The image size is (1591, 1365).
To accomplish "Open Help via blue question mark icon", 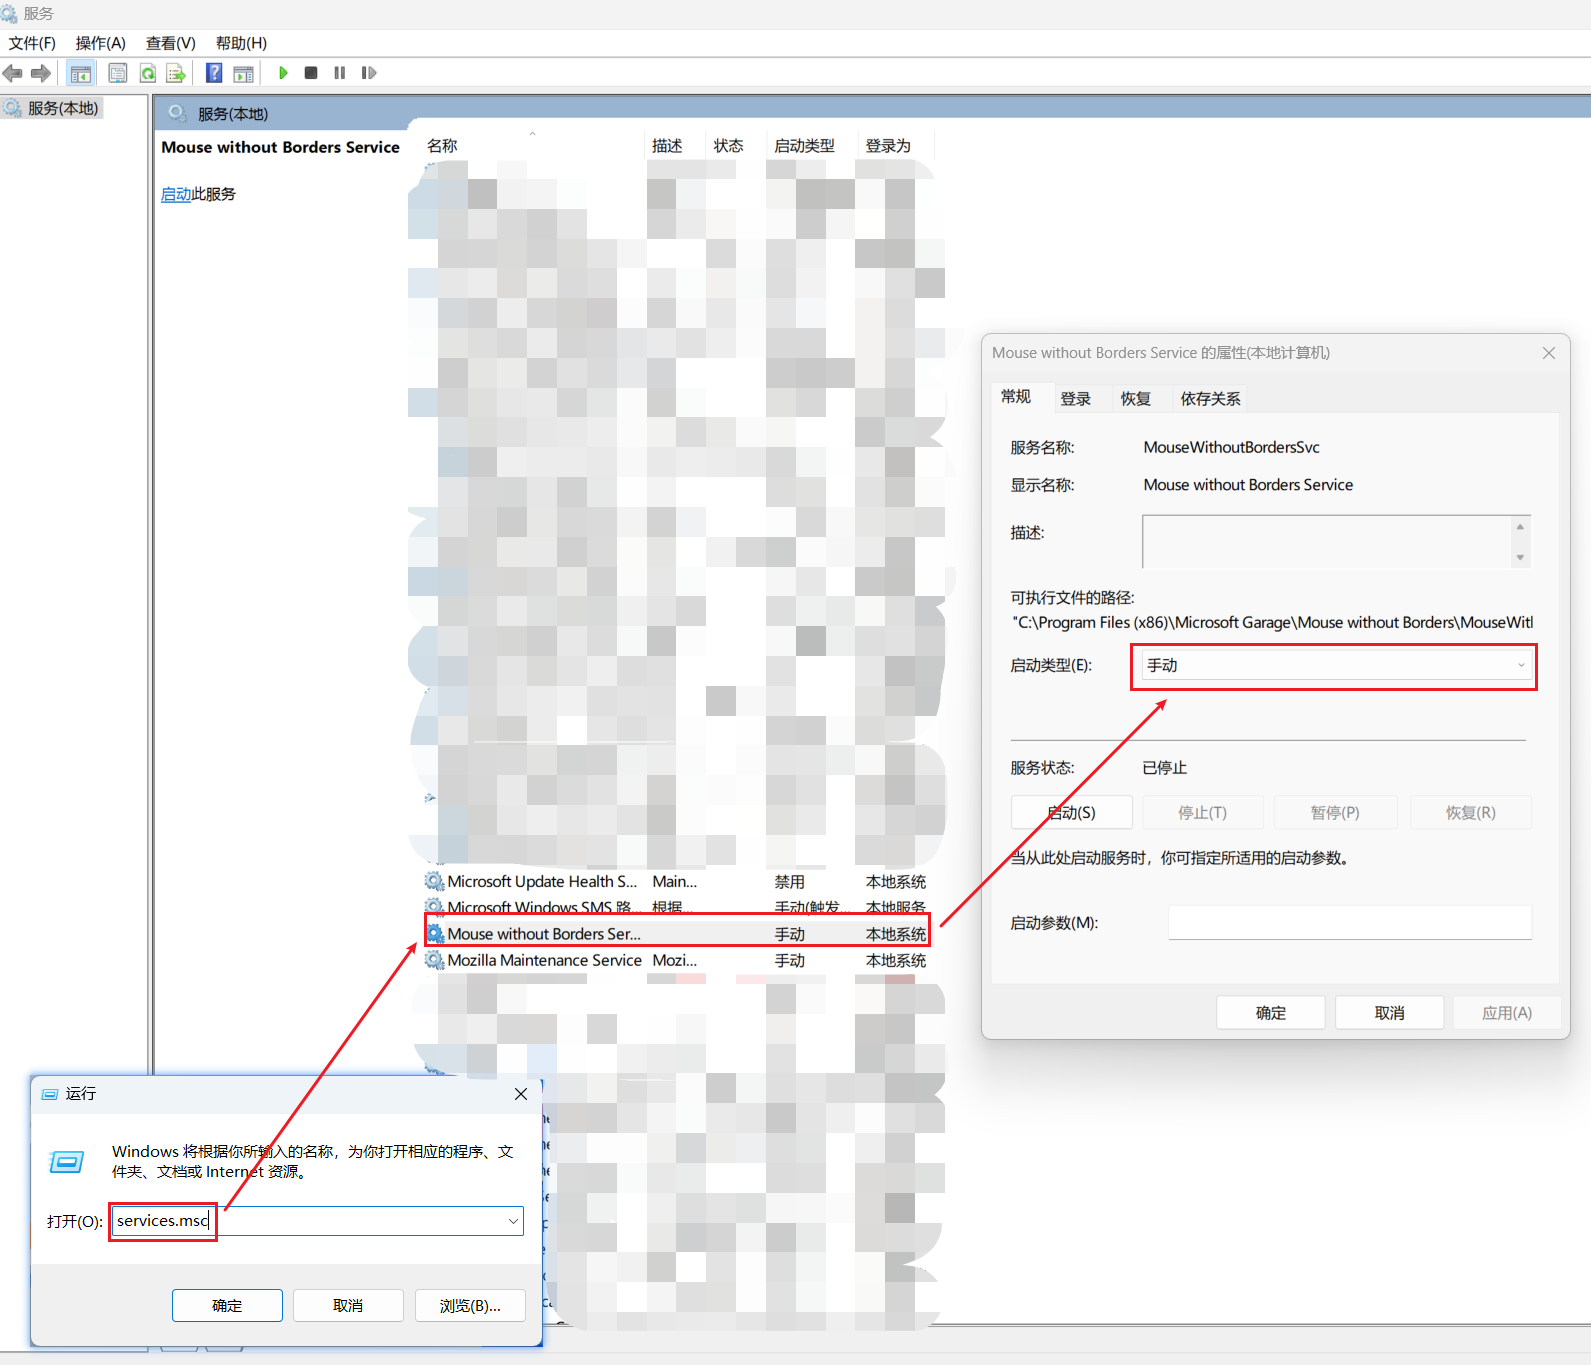I will coord(214,73).
